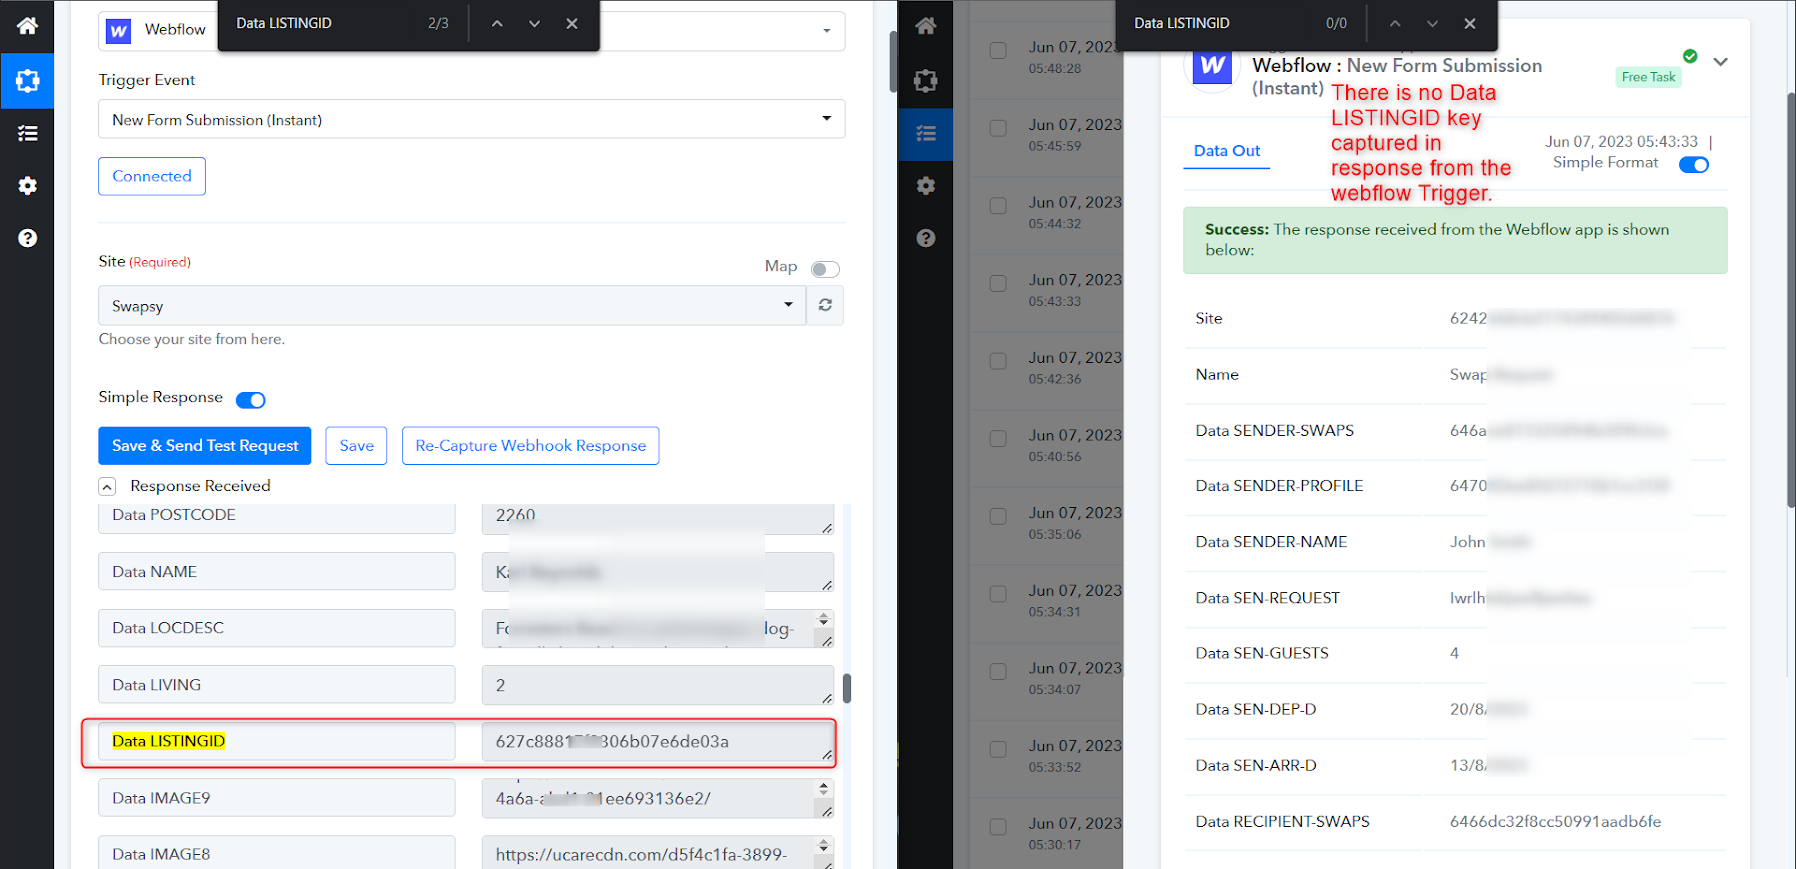The width and height of the screenshot is (1796, 869).
Task: Open help icon in right window sidebar
Action: coord(926,238)
